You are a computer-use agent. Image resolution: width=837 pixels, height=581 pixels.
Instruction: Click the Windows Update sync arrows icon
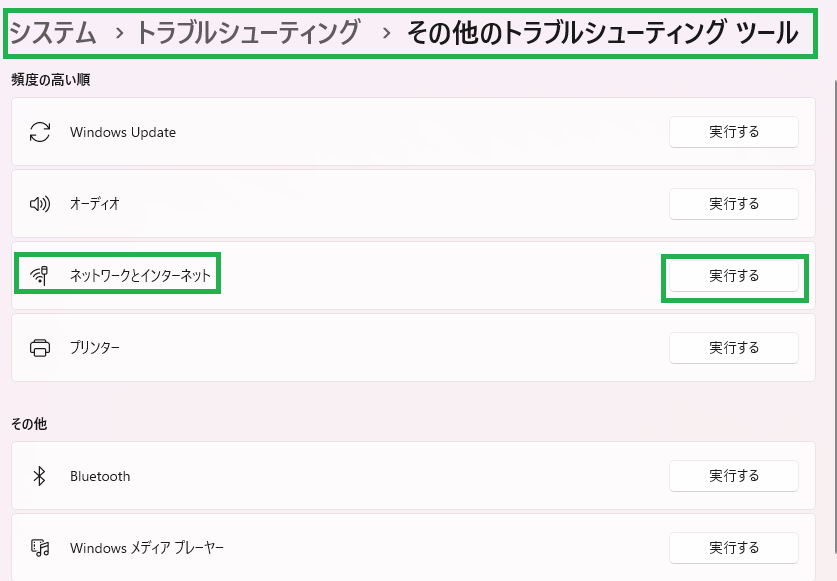(40, 132)
